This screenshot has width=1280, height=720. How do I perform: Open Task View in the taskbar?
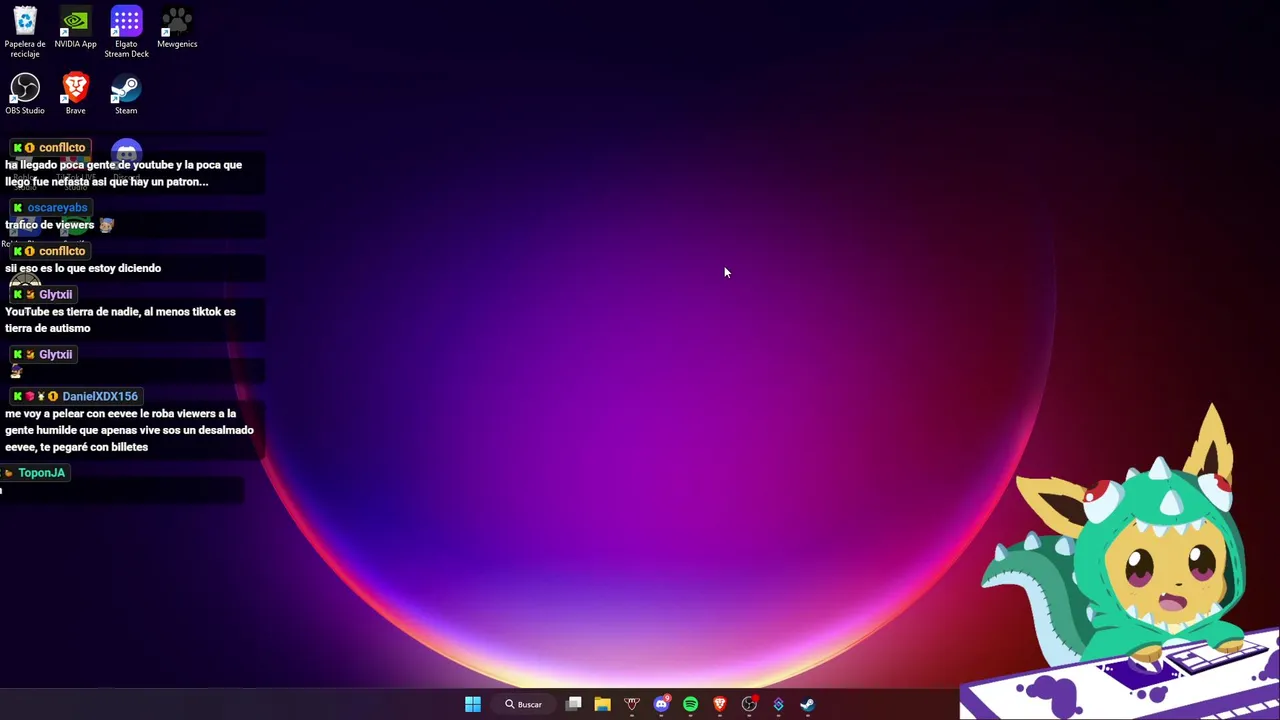(574, 704)
